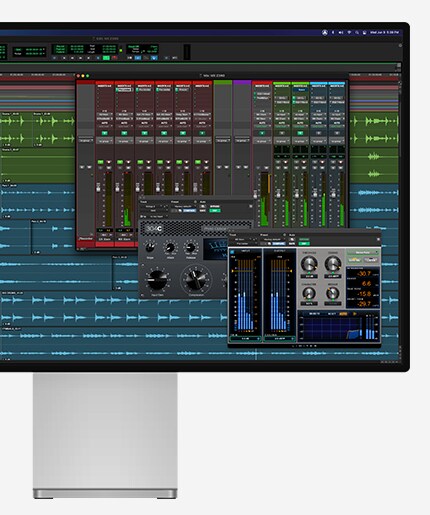Toggle green input monitor button on first red channel

tap(100, 162)
